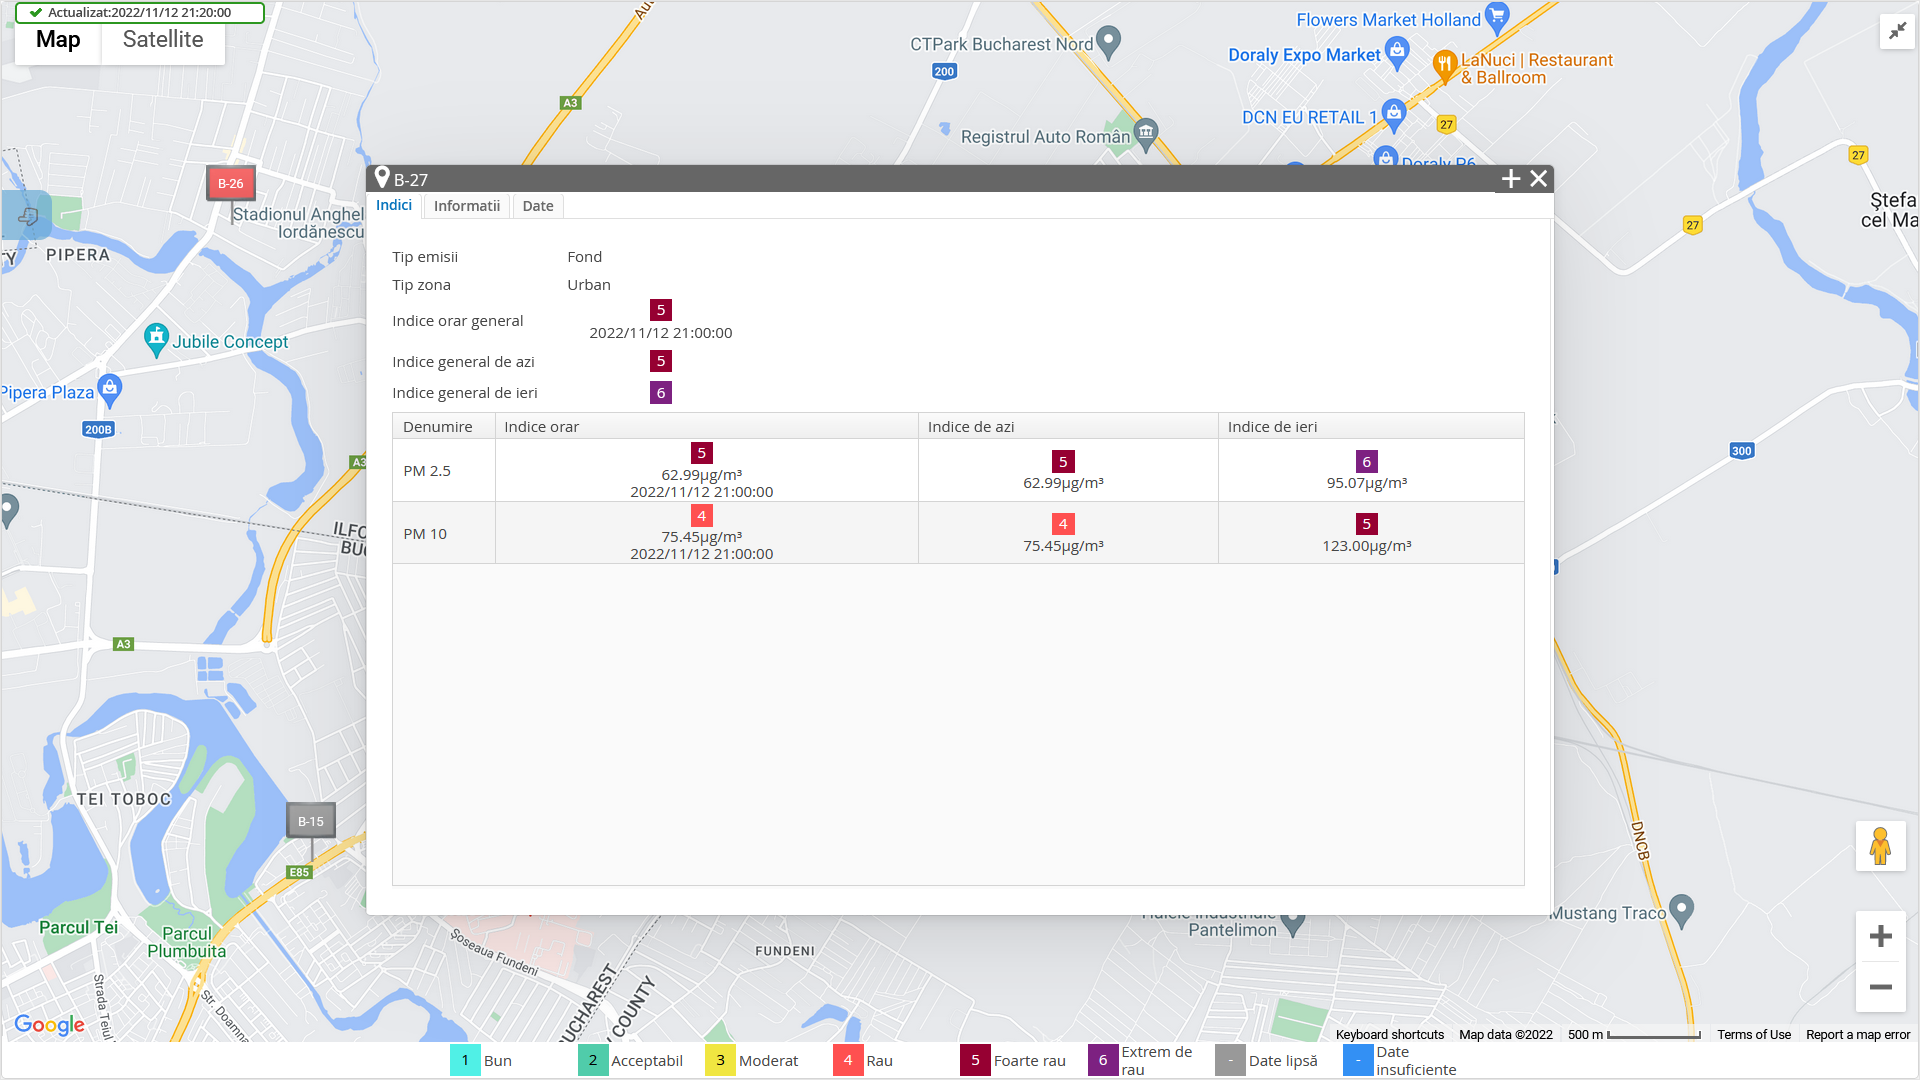The image size is (1920, 1080).
Task: Open Keyboard shortcuts button
Action: (1389, 1035)
